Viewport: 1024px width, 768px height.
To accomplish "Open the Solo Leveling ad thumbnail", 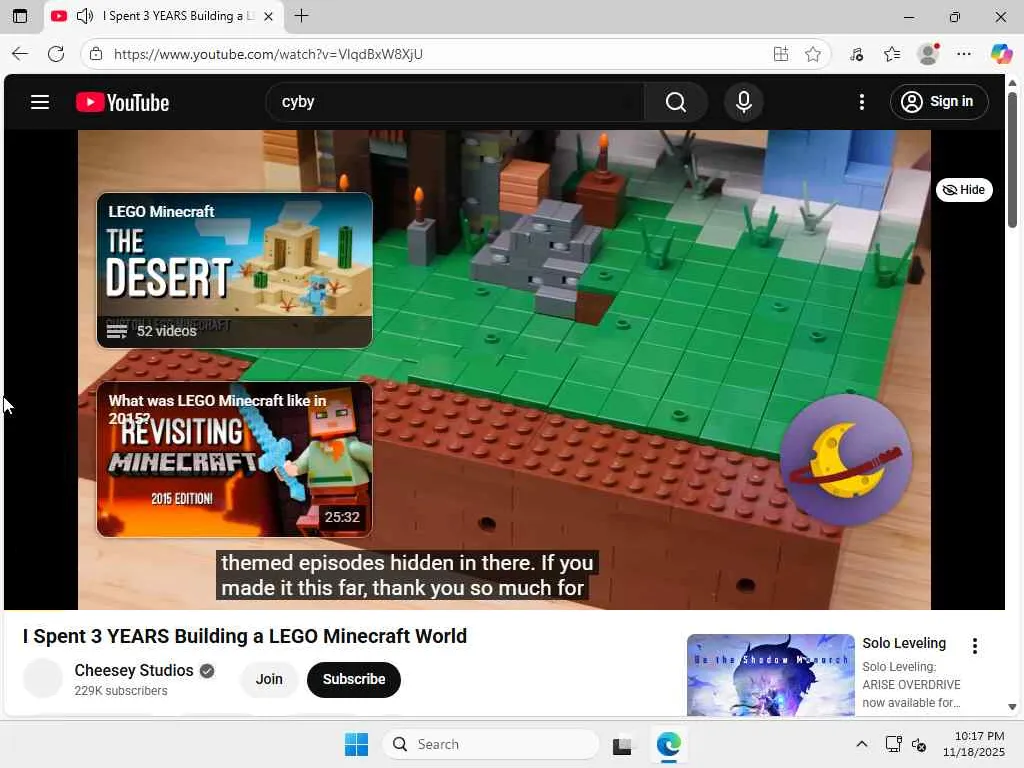I will coord(771,675).
